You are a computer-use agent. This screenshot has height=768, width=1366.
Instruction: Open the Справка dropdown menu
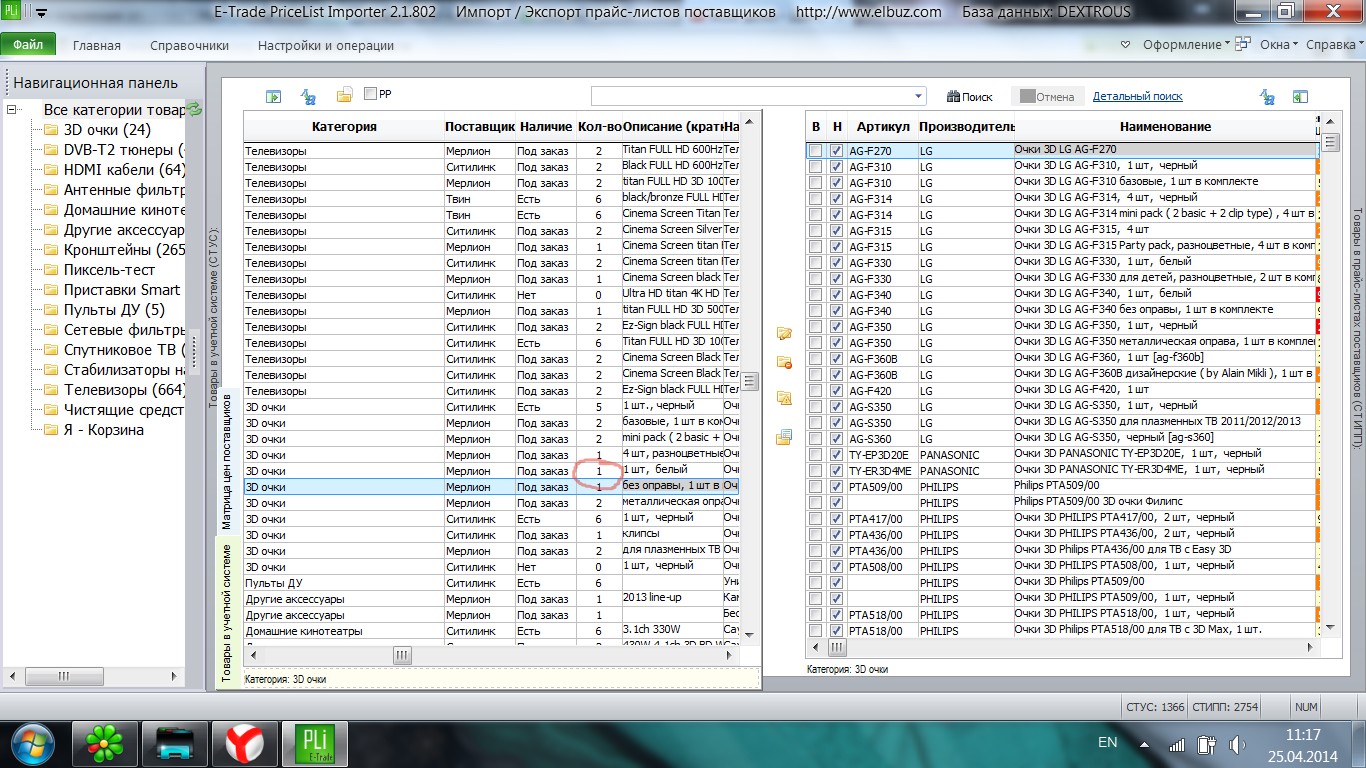(x=1335, y=45)
